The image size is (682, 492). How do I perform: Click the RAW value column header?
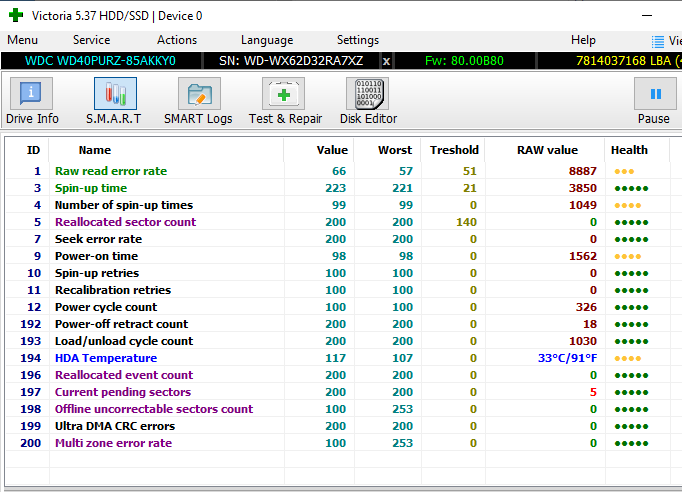[x=547, y=150]
